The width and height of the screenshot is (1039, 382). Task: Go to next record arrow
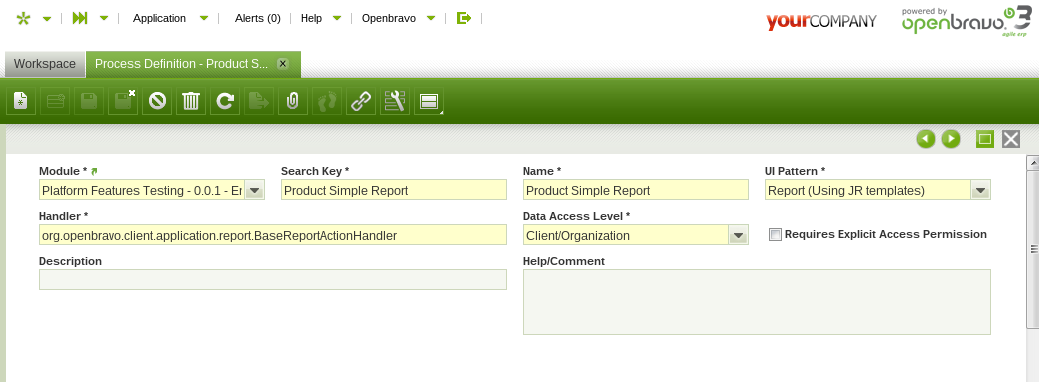(951, 139)
